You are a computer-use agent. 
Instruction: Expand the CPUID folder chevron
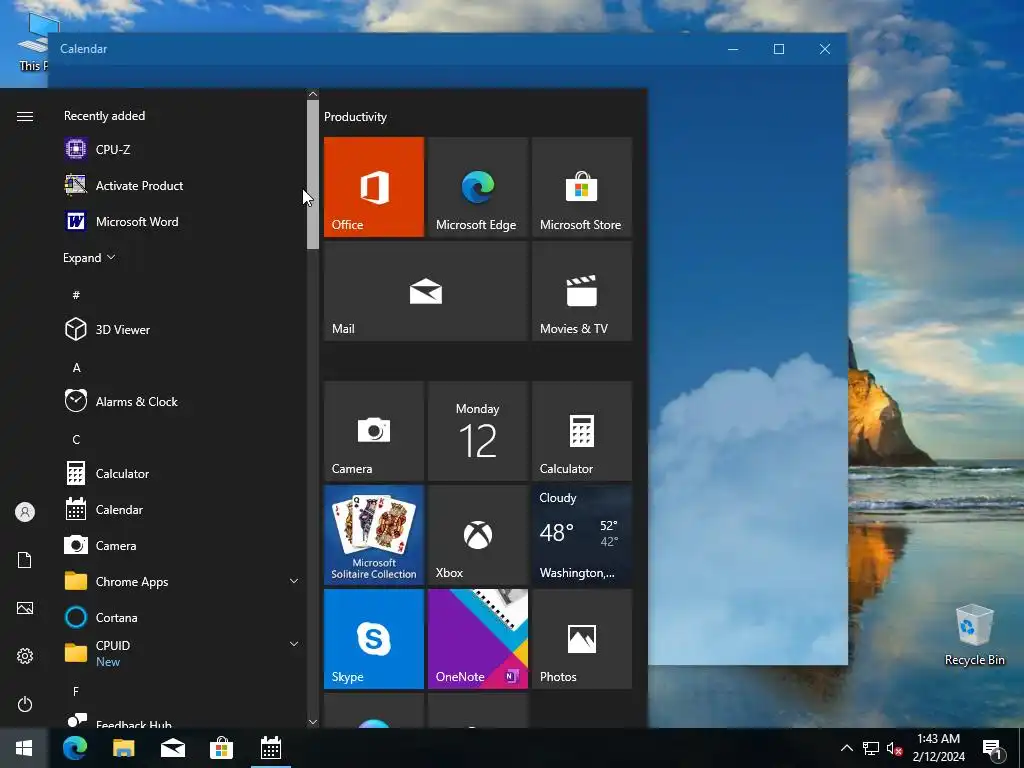(294, 645)
